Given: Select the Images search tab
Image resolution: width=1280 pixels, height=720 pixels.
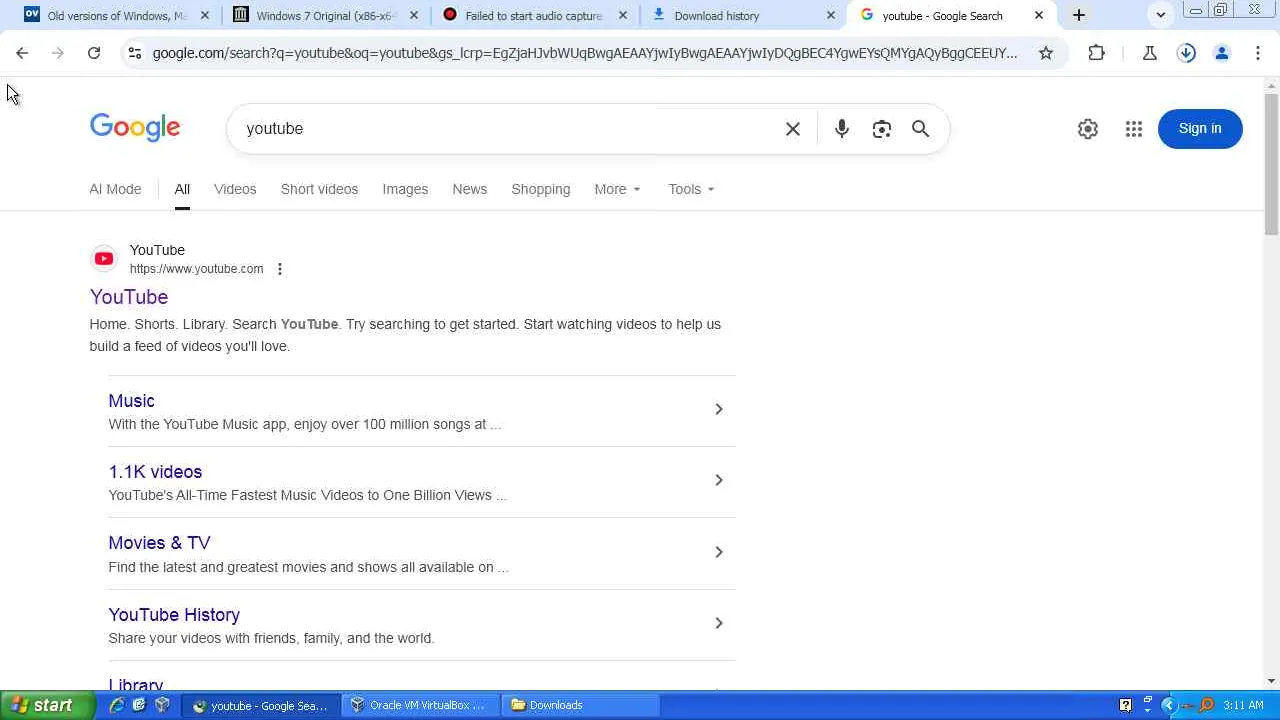Looking at the screenshot, I should [405, 189].
